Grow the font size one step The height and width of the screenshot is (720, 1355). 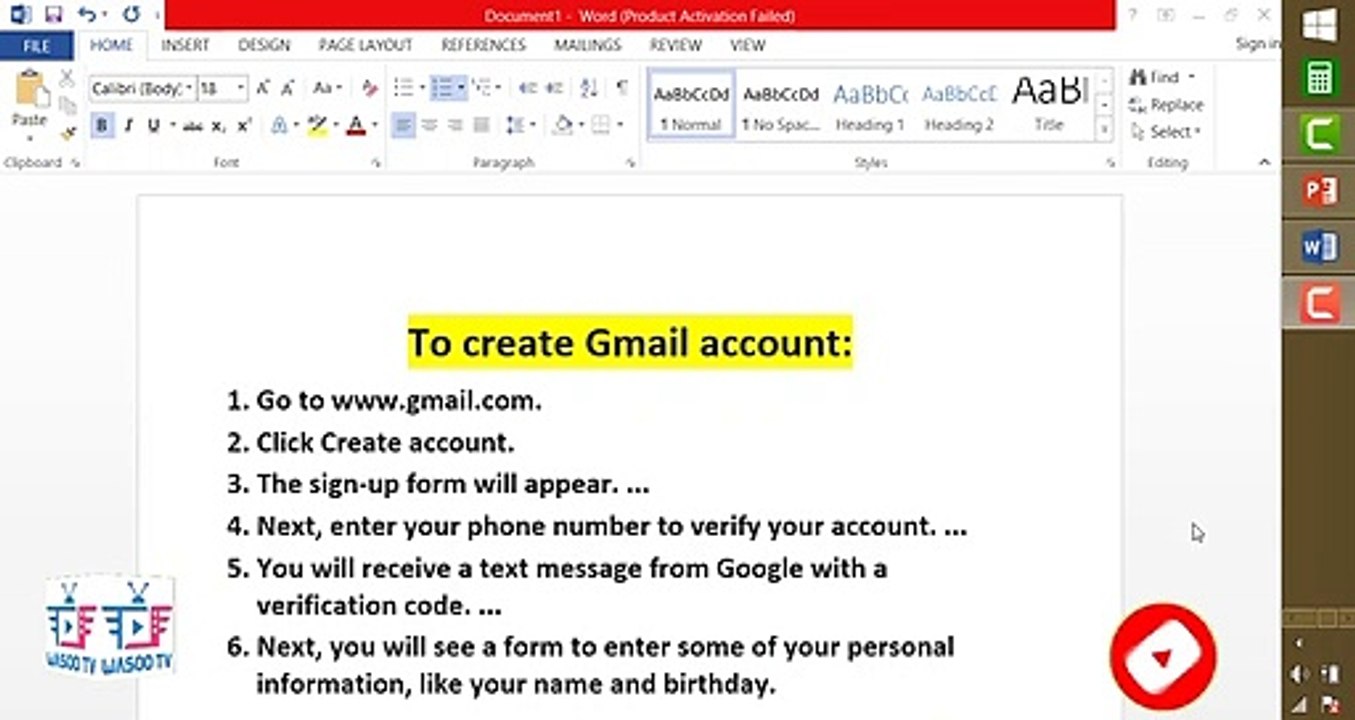263,88
